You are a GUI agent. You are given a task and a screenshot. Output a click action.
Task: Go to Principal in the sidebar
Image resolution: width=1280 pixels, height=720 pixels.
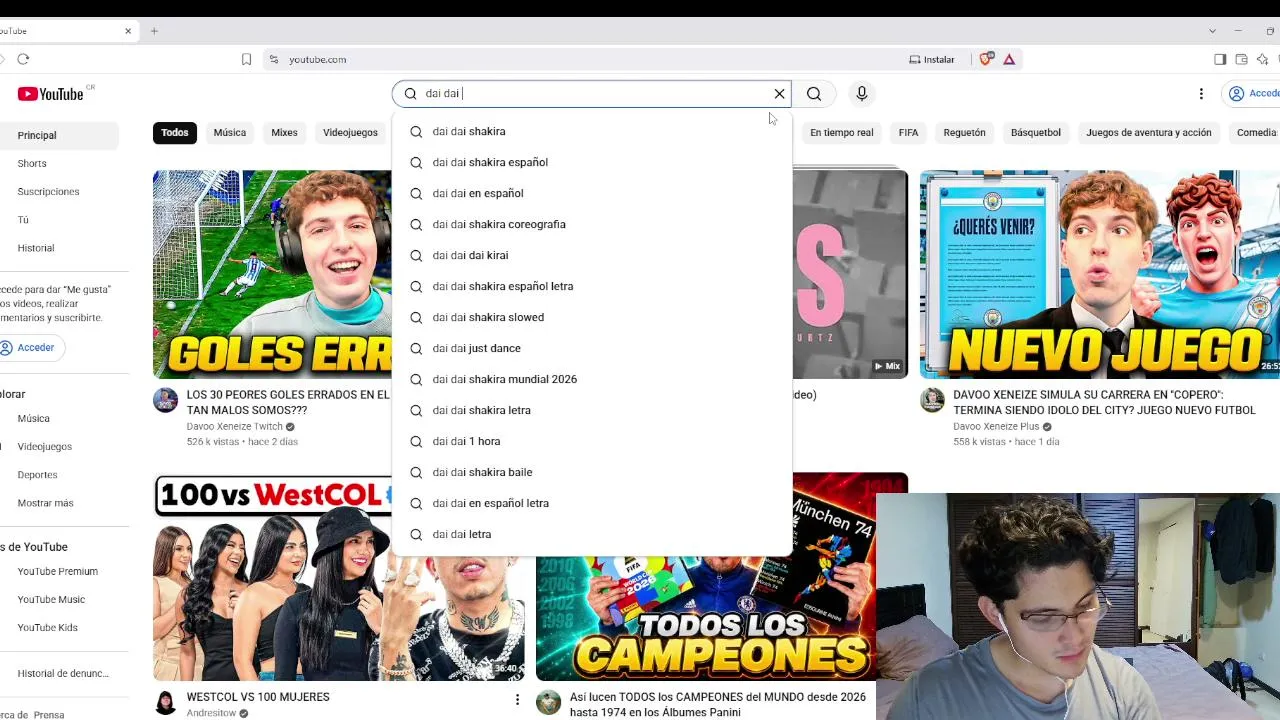coord(59,135)
